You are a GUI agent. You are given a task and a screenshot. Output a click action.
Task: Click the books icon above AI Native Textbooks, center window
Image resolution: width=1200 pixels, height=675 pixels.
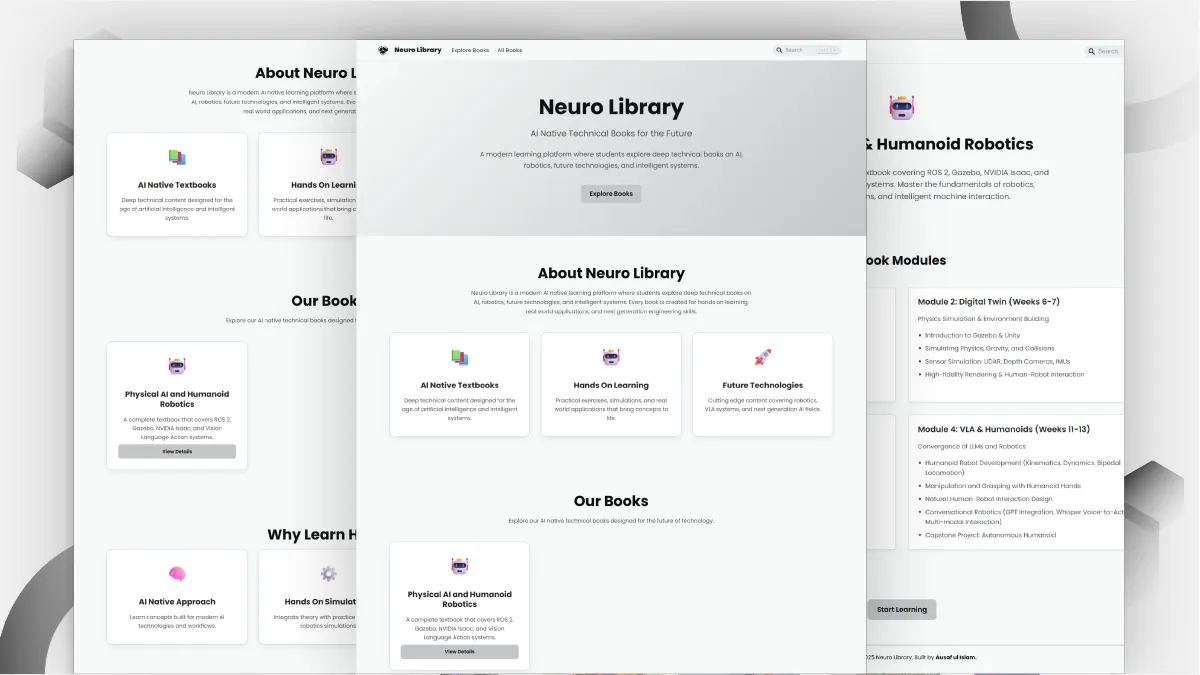point(460,357)
